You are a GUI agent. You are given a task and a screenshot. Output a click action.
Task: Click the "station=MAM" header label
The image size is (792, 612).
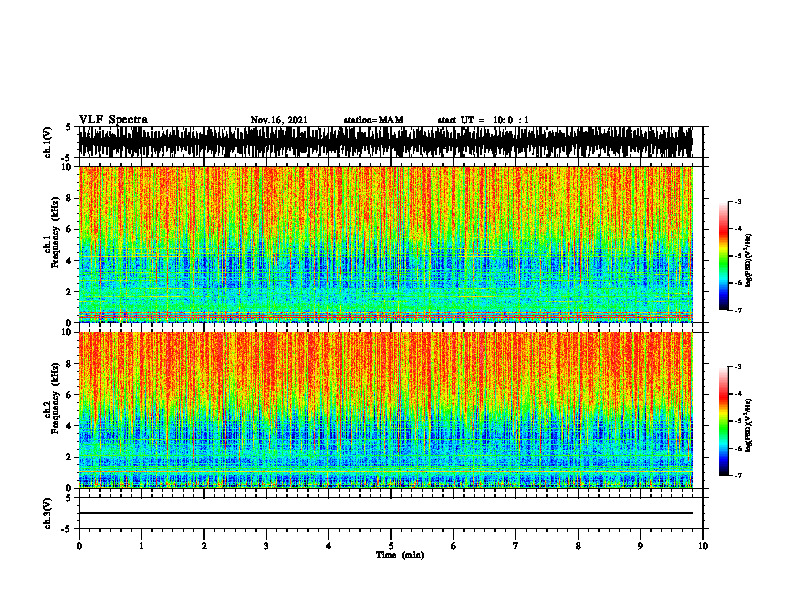point(373,120)
